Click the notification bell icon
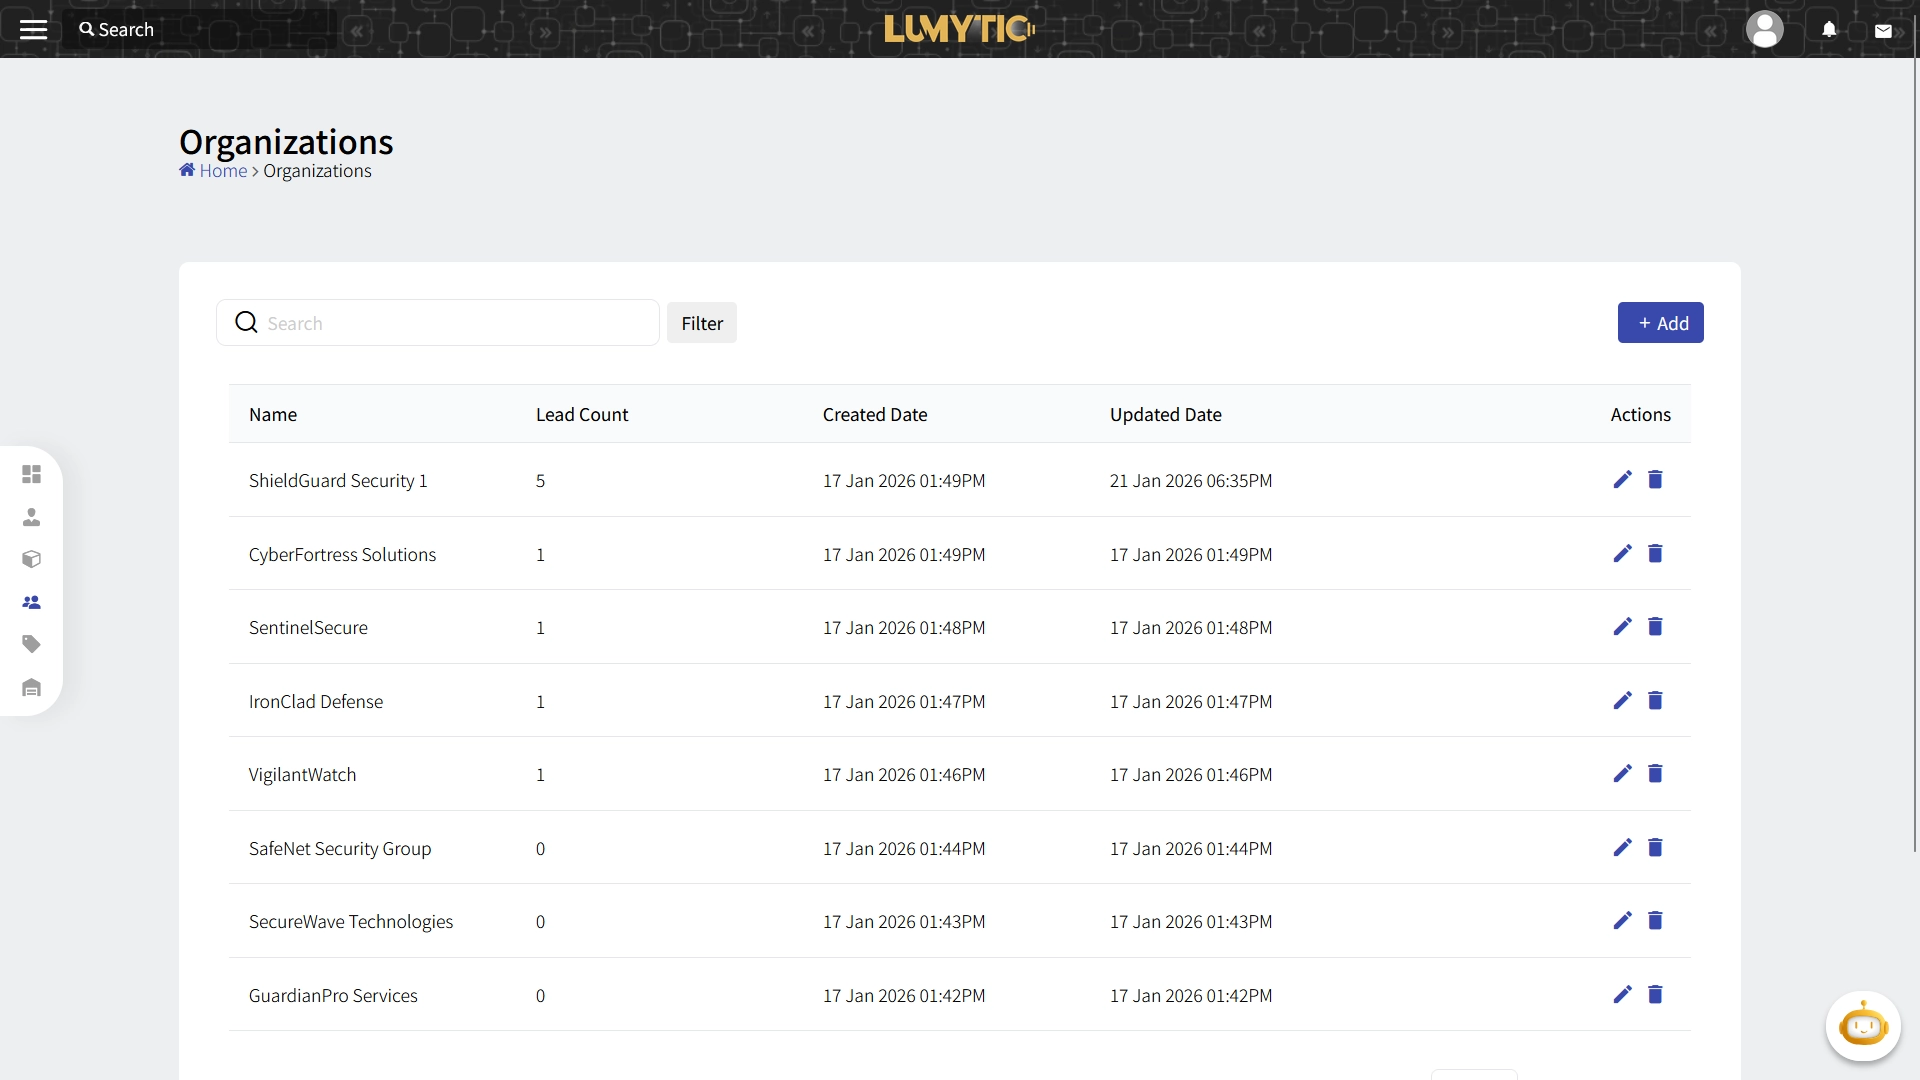Image resolution: width=1920 pixels, height=1080 pixels. coord(1829,29)
